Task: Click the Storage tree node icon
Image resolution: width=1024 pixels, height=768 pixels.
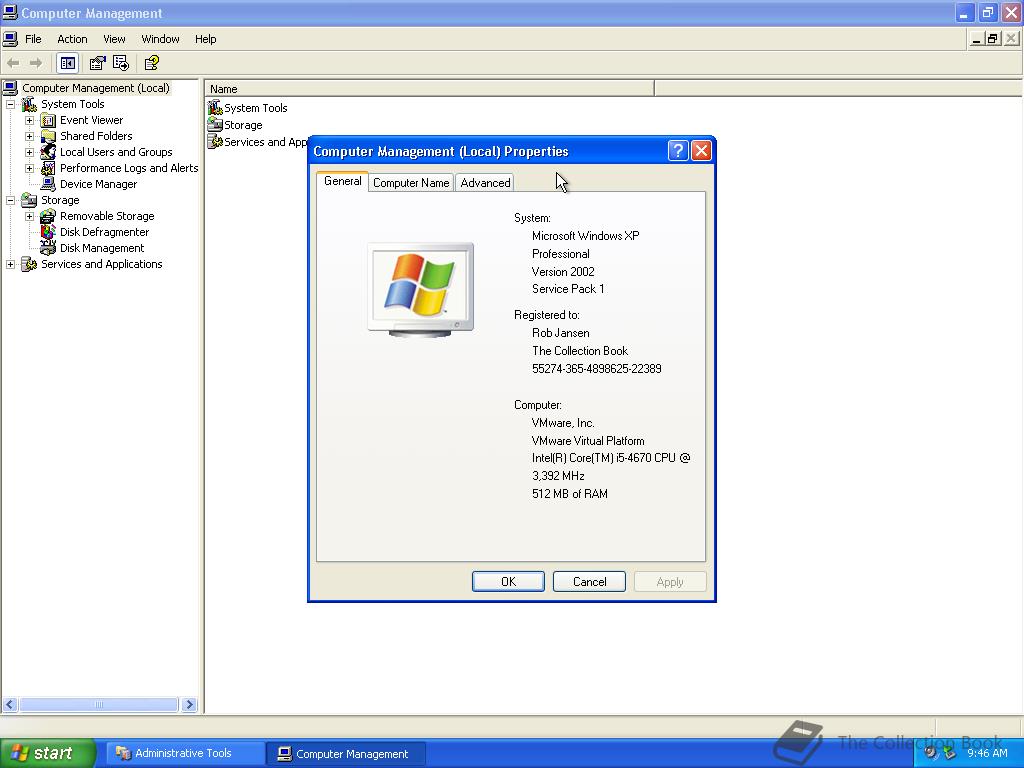Action: 29,200
